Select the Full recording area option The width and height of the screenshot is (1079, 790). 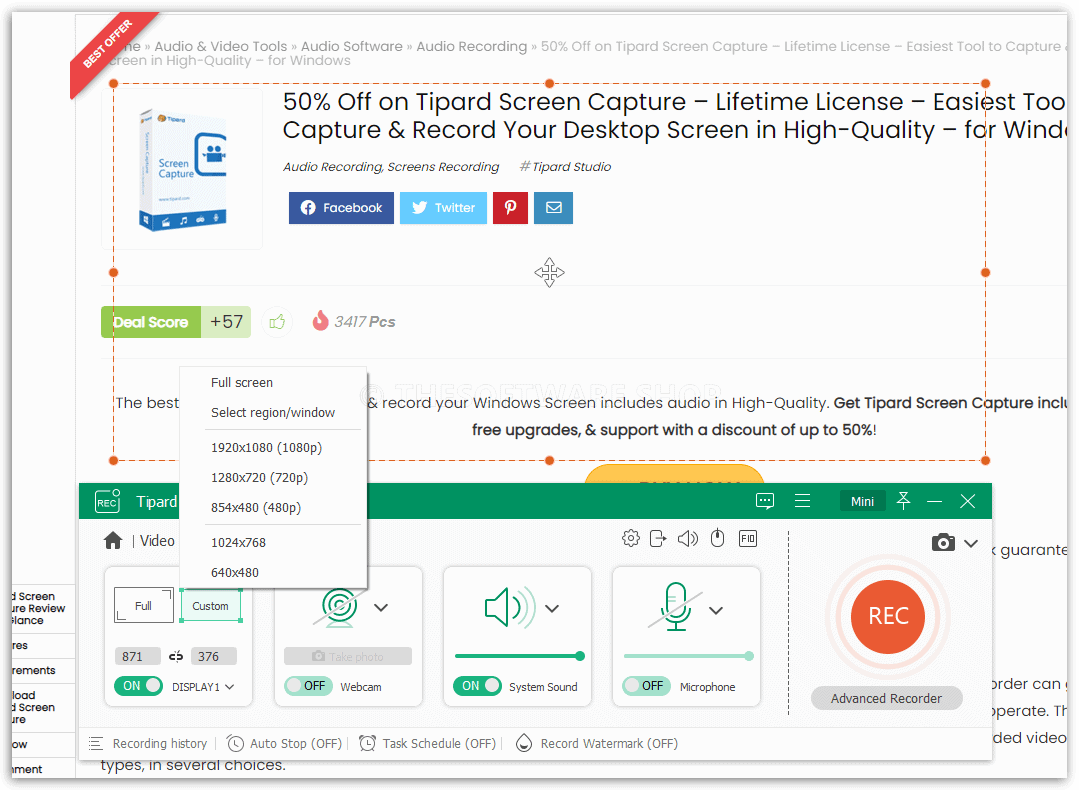[144, 606]
